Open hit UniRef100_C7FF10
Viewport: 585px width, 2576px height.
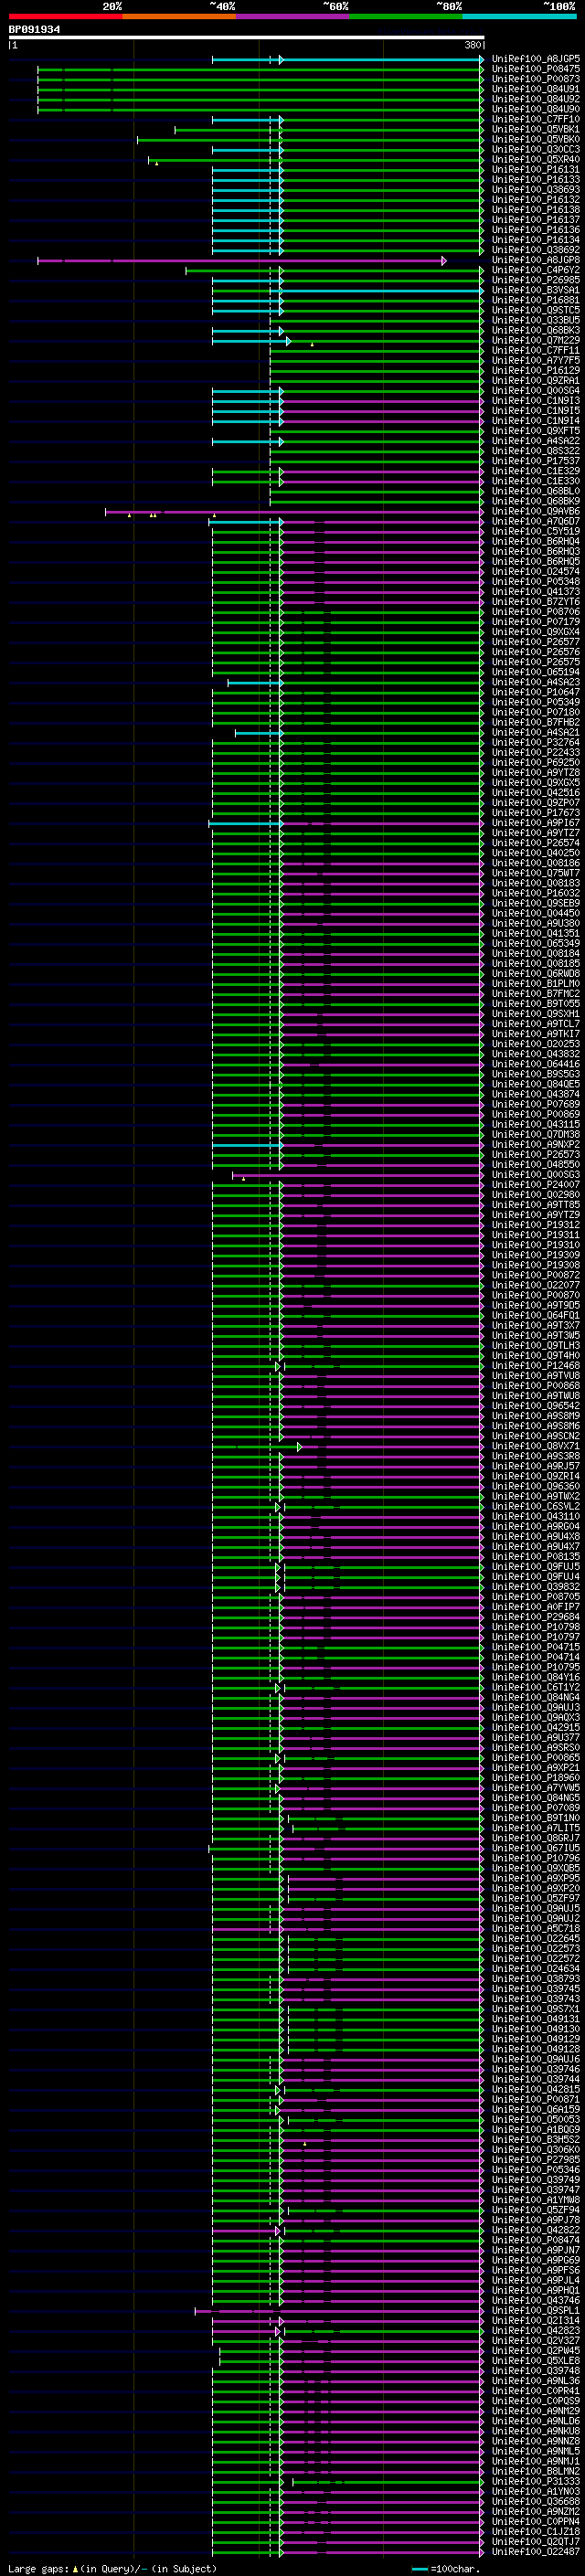point(535,119)
